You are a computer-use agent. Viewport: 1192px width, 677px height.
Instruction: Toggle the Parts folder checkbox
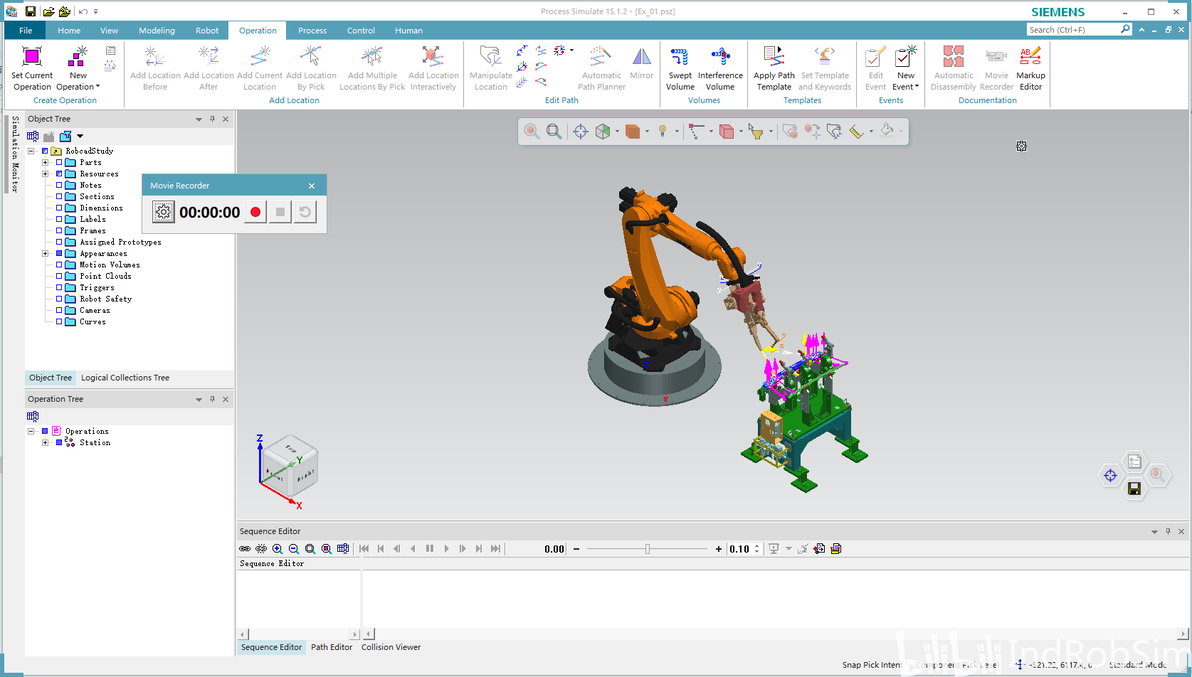click(59, 163)
